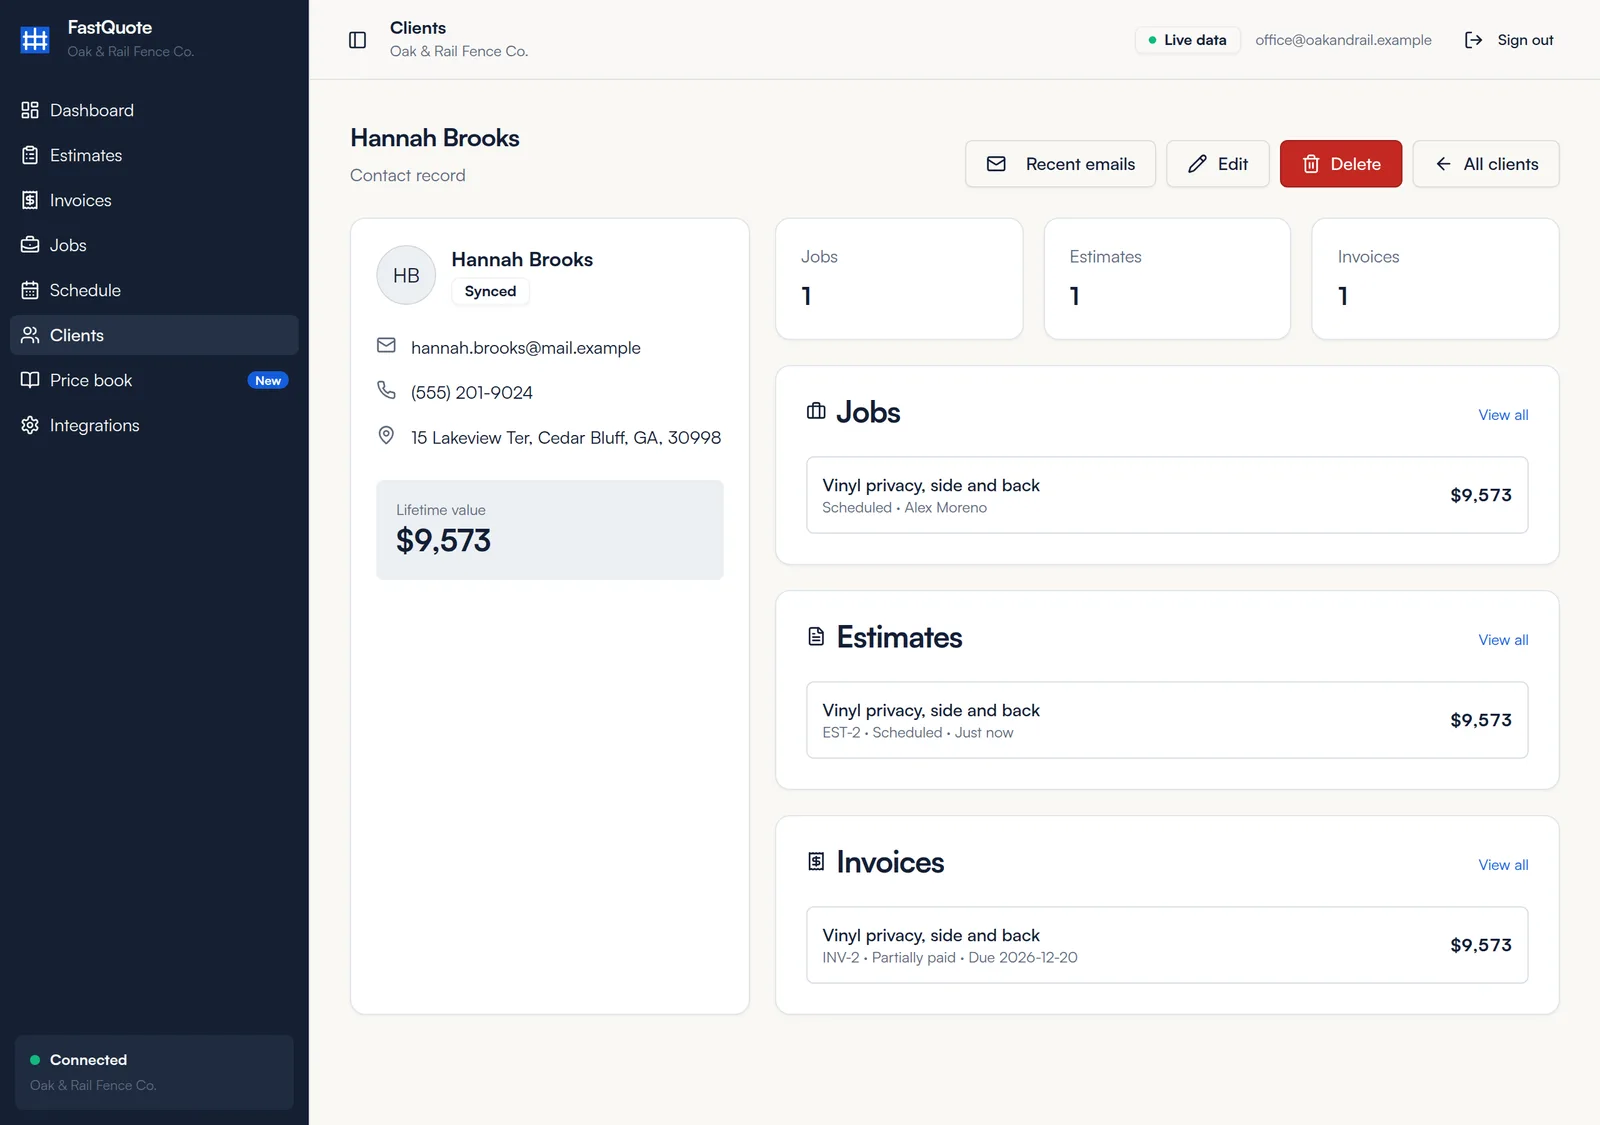Click the sign out arrow icon
Image resolution: width=1600 pixels, height=1125 pixels.
coord(1473,40)
